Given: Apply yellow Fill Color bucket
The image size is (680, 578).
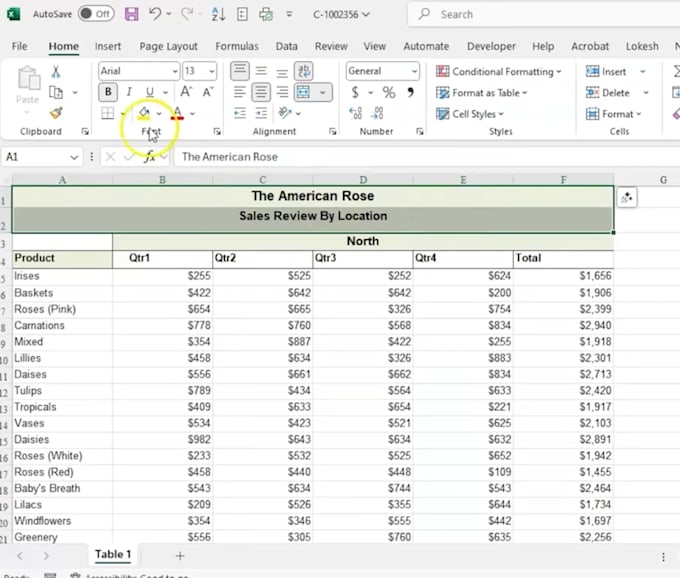Looking at the screenshot, I should [x=144, y=113].
